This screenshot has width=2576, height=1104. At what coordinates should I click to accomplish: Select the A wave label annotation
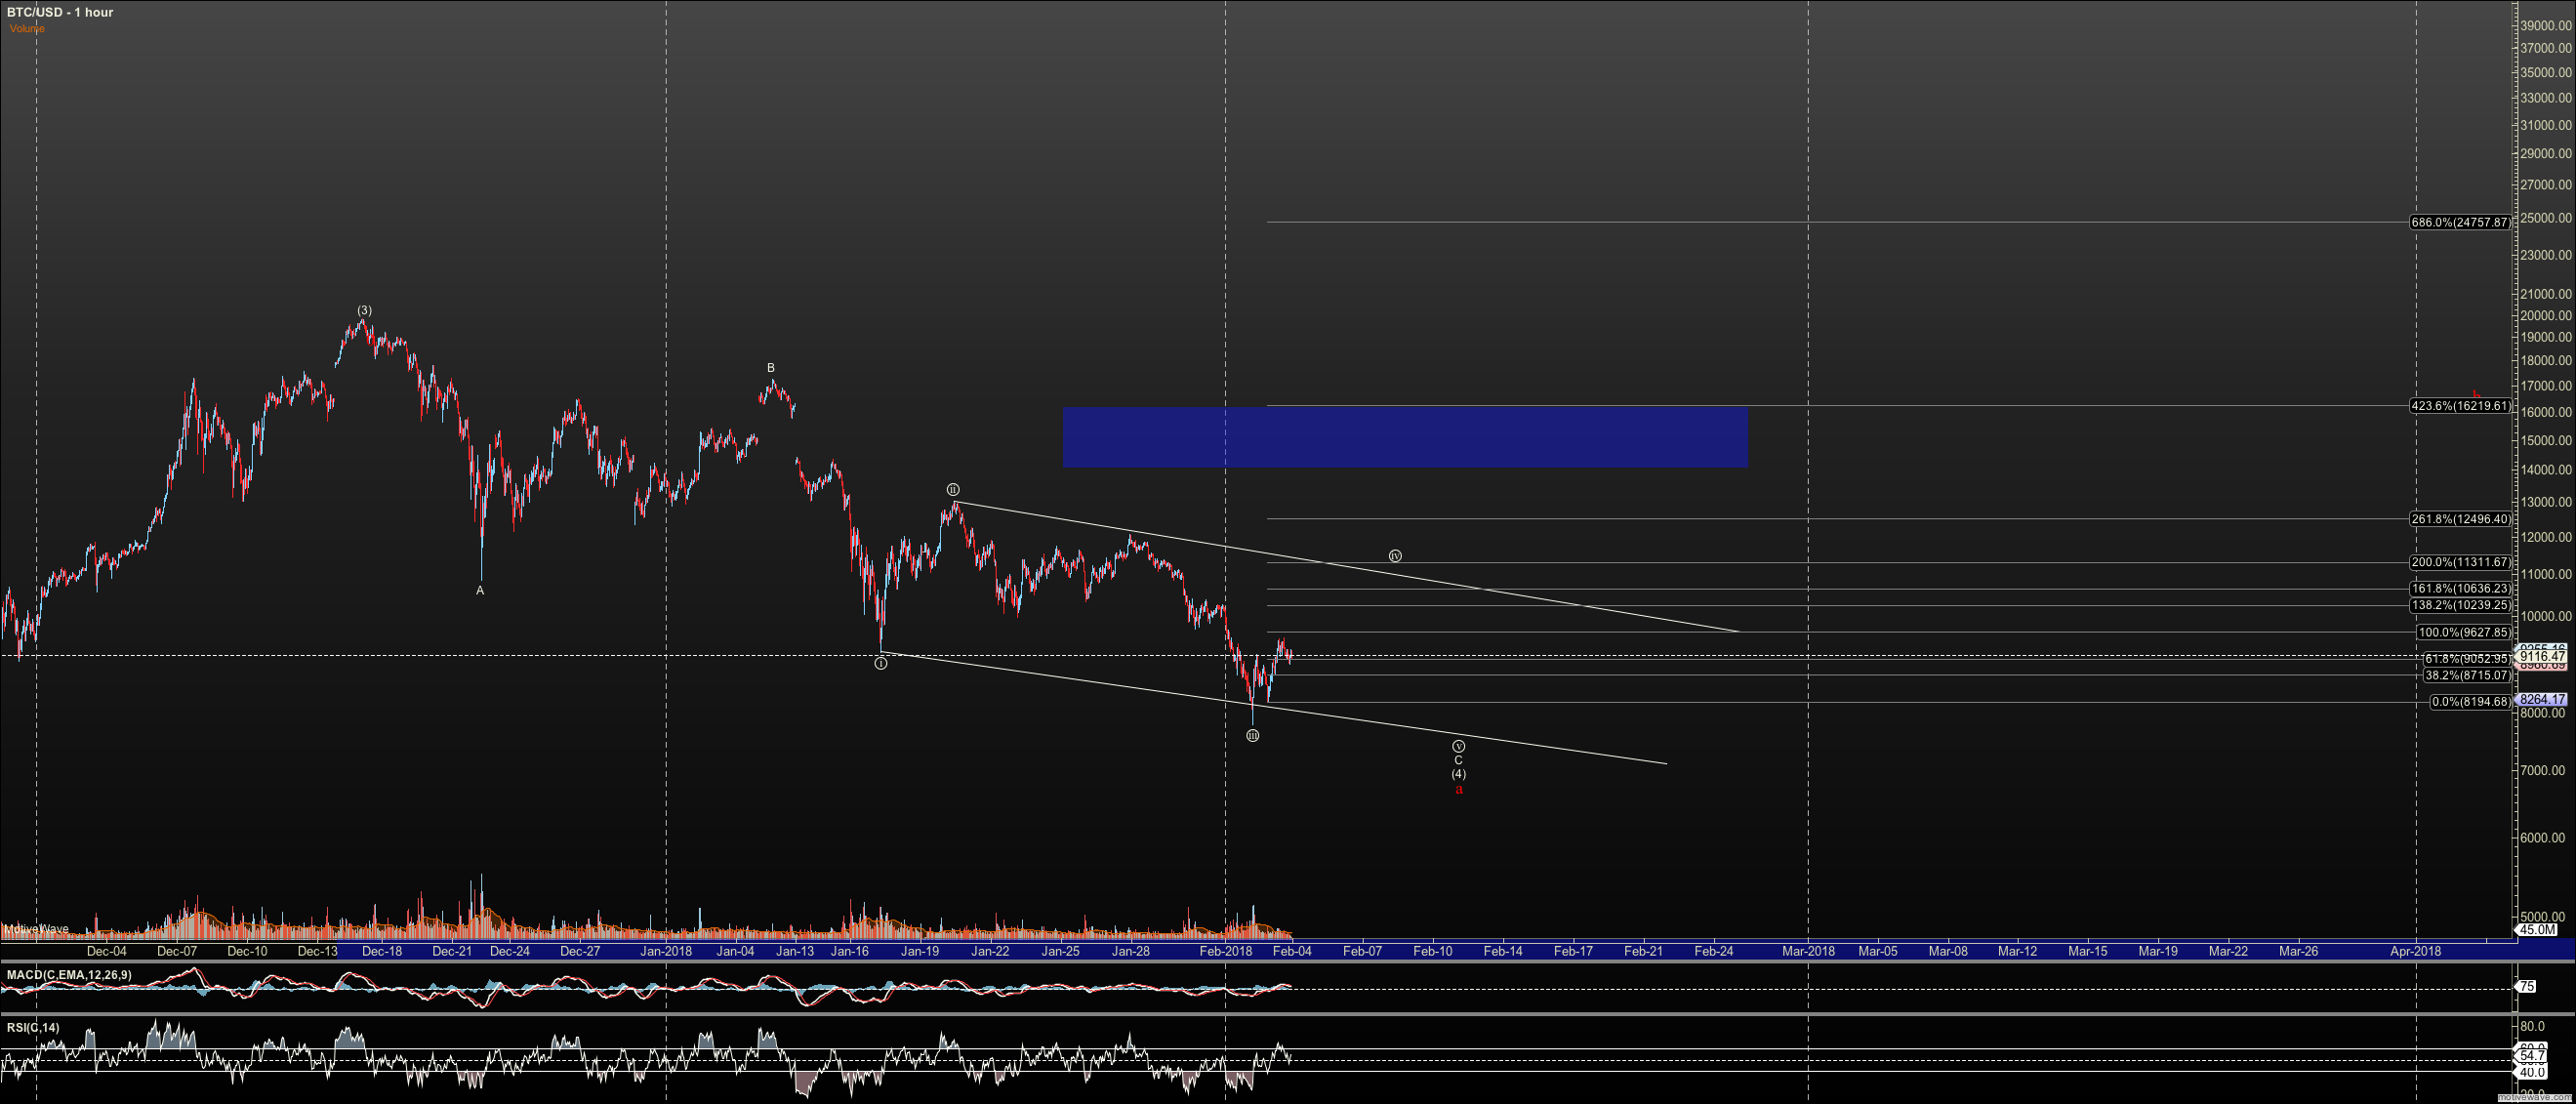[x=479, y=590]
